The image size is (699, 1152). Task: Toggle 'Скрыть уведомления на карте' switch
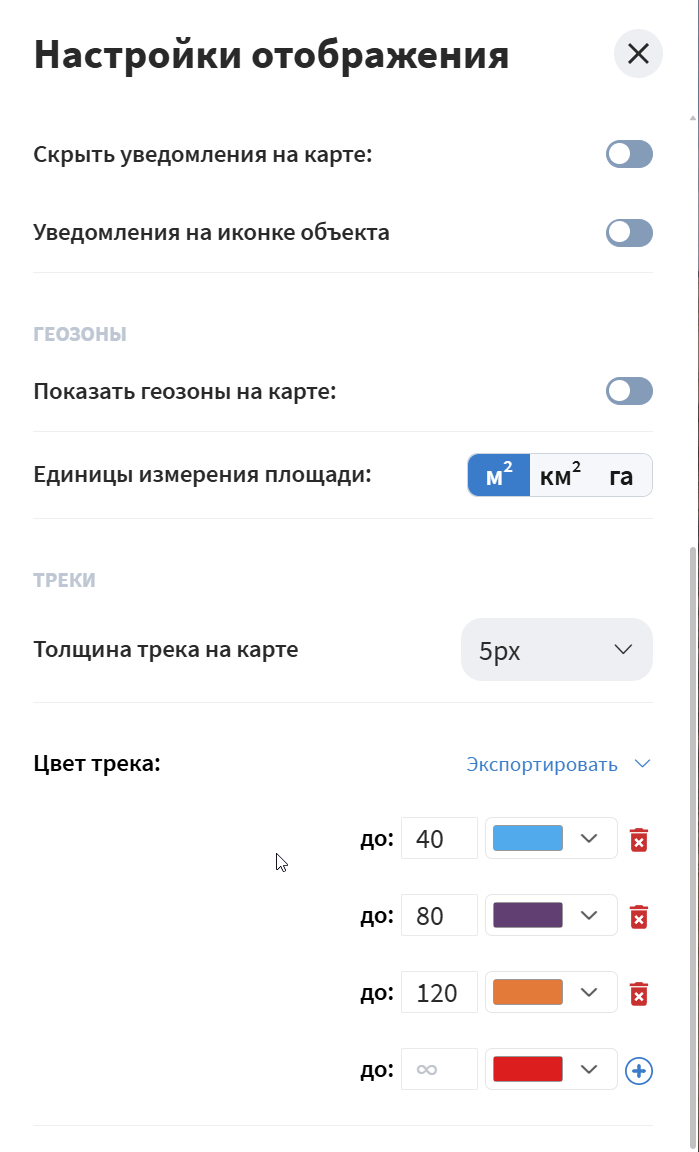pos(629,154)
